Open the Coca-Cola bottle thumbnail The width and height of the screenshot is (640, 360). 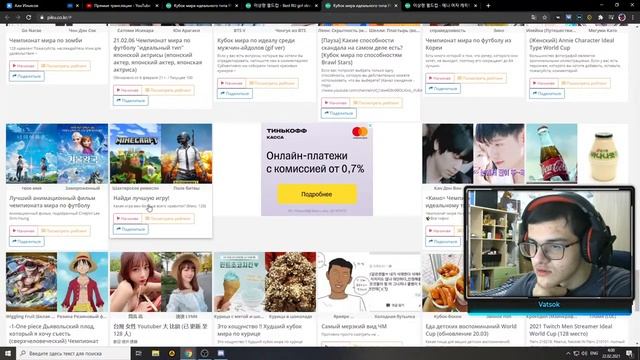click(x=551, y=153)
